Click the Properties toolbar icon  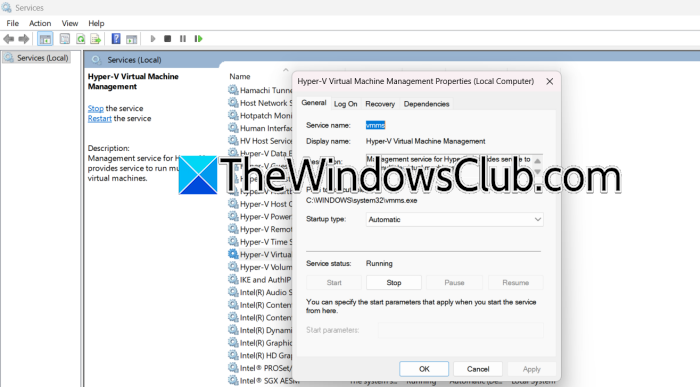tap(65, 39)
